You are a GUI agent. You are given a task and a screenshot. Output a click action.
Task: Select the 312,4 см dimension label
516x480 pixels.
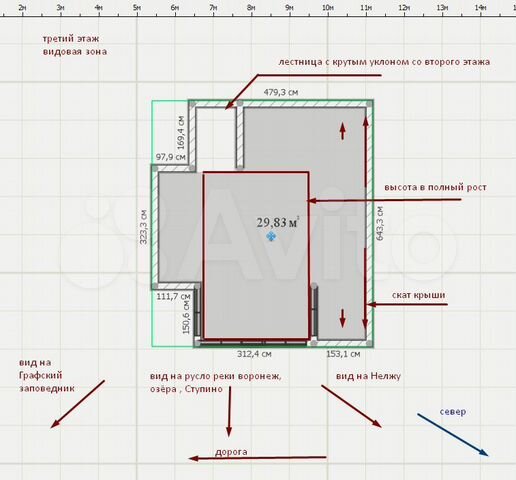[254, 354]
